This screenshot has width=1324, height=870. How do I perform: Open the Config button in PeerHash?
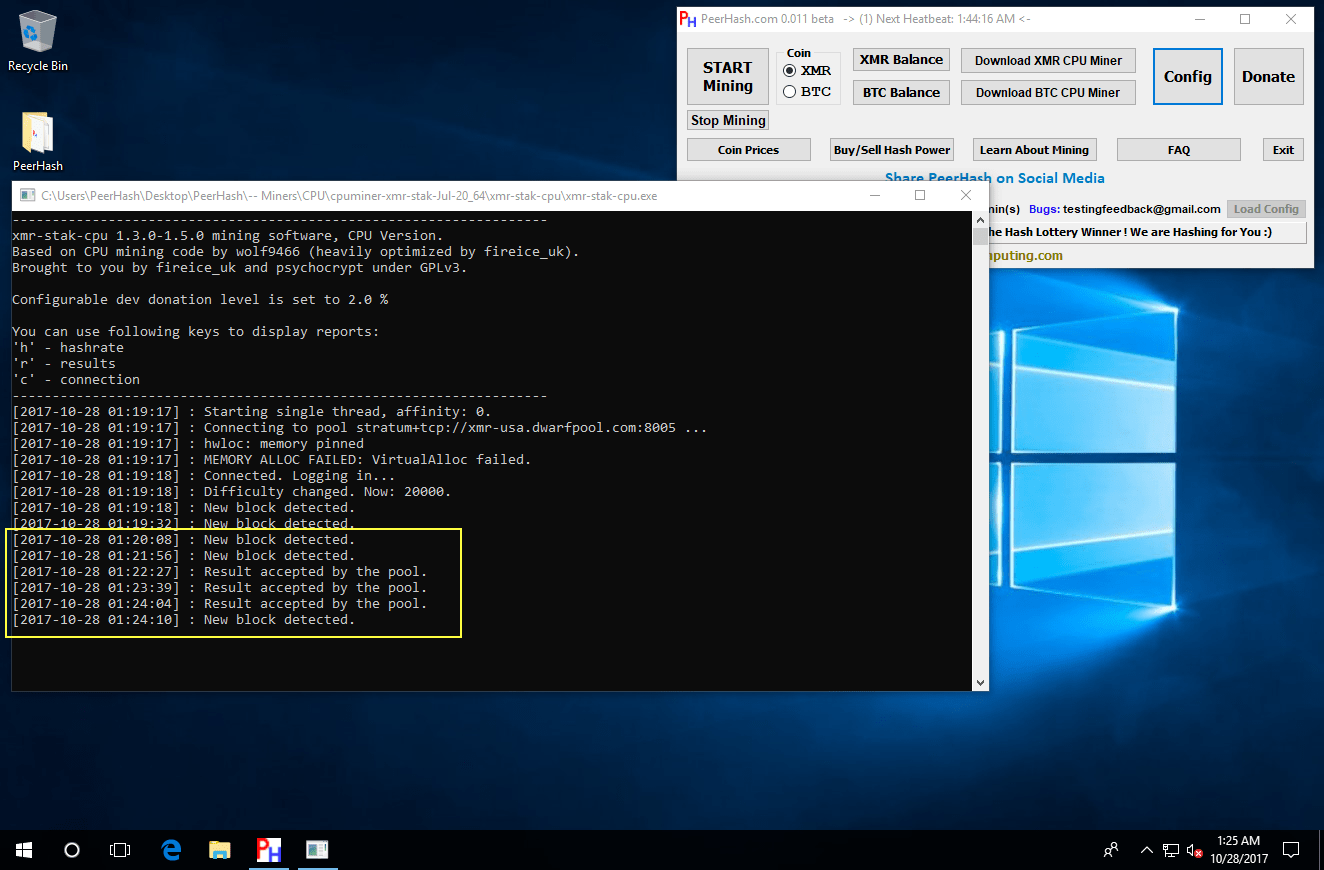point(1188,76)
